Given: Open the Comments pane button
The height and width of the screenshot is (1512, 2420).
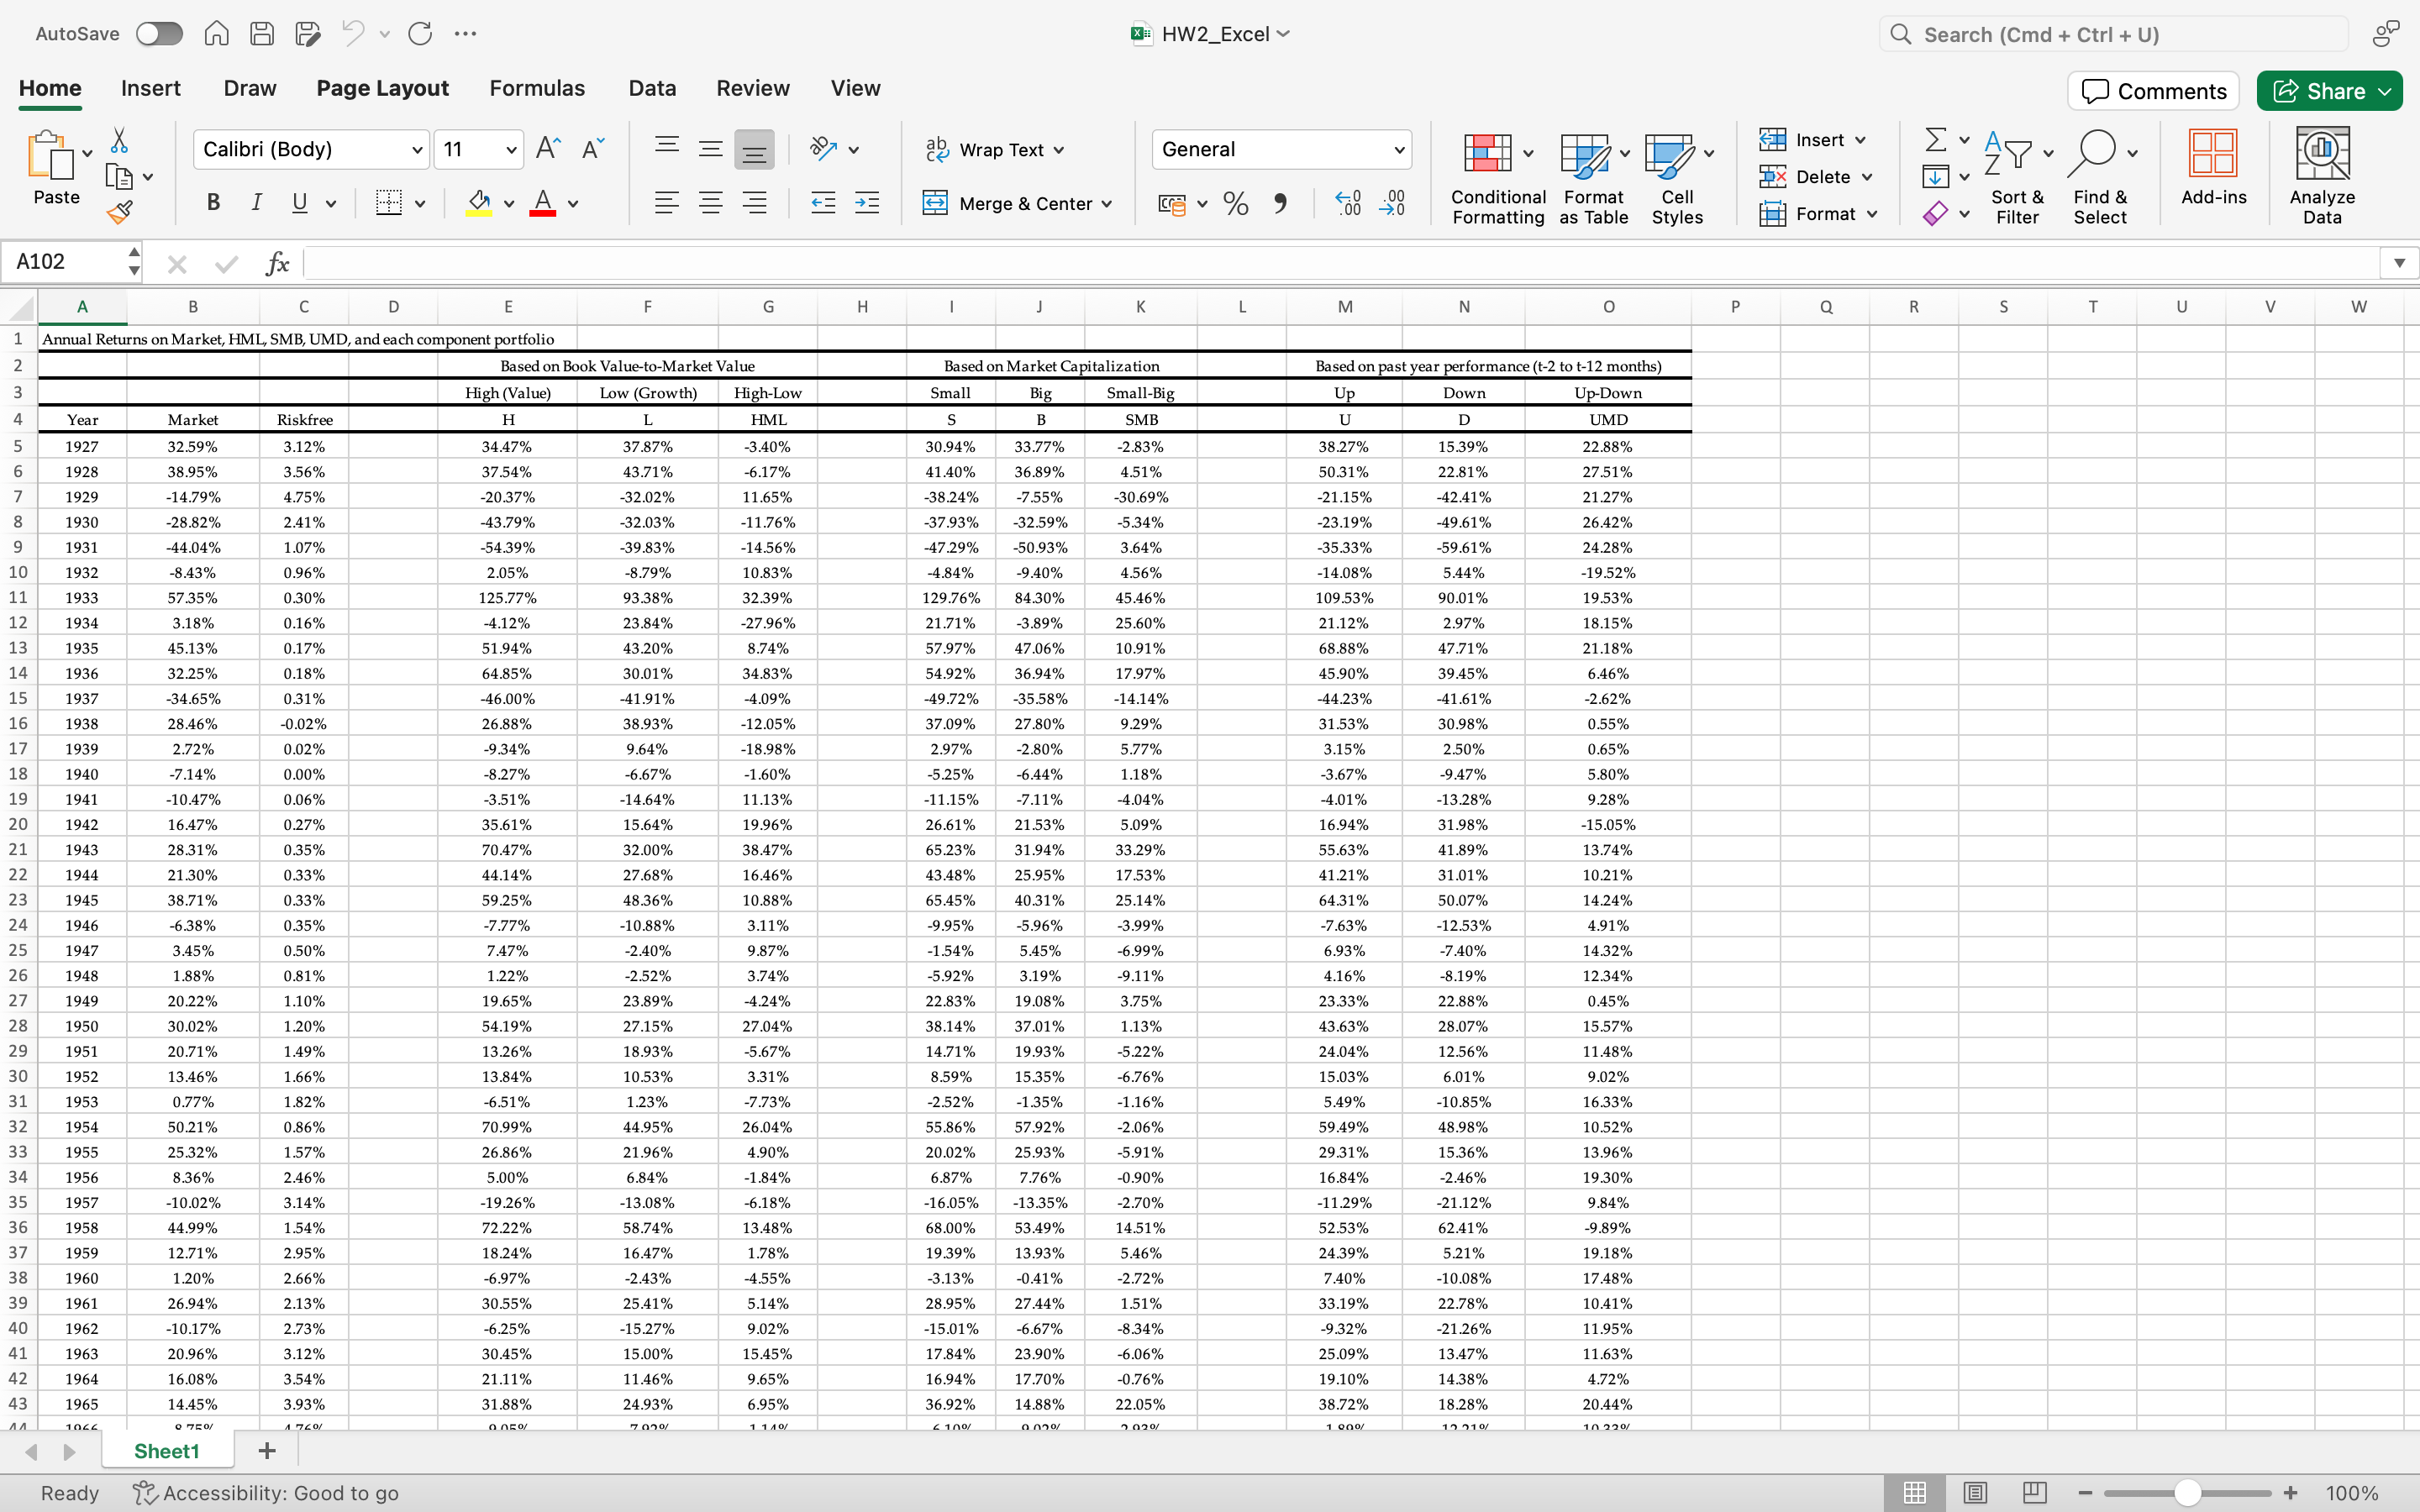Looking at the screenshot, I should pyautogui.click(x=2153, y=91).
